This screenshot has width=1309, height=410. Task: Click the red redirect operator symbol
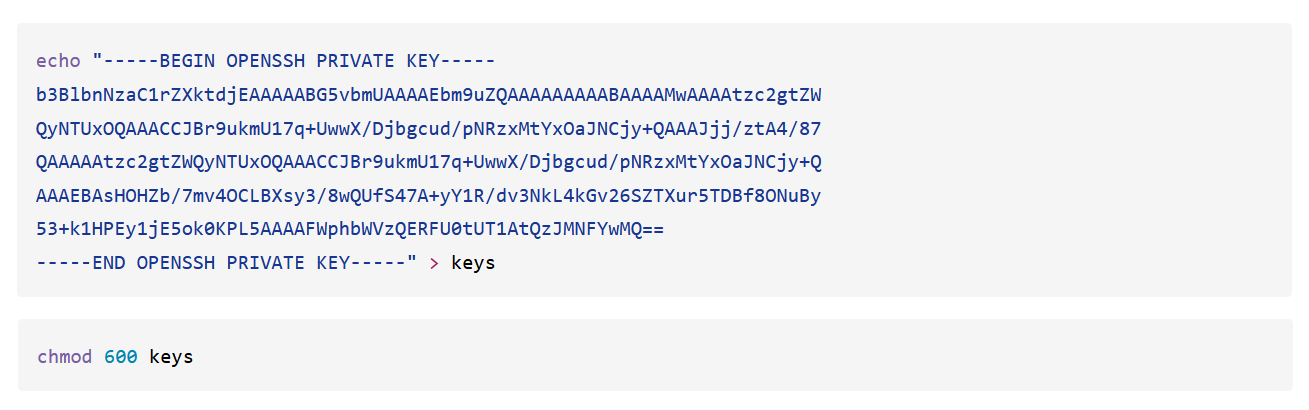pos(434,264)
